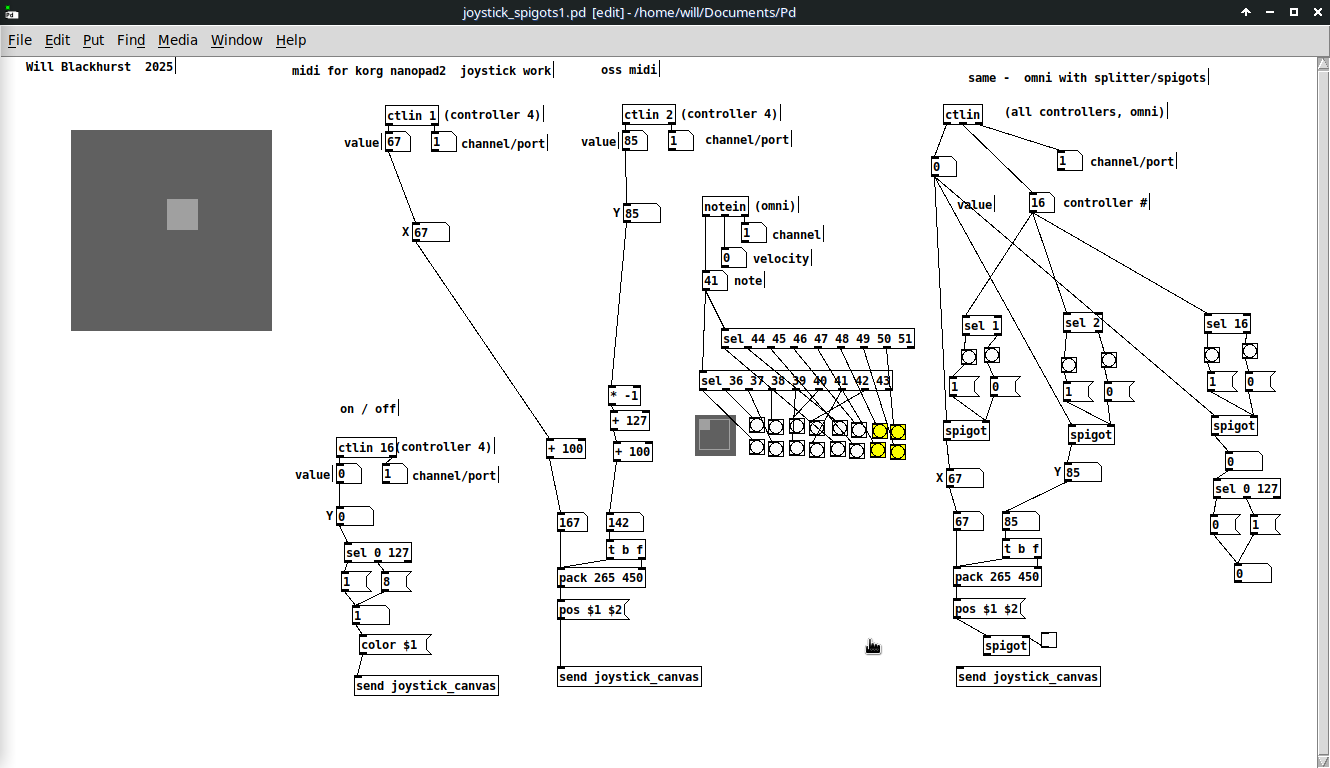Click the '8' message box under sel 0 127

click(395, 581)
